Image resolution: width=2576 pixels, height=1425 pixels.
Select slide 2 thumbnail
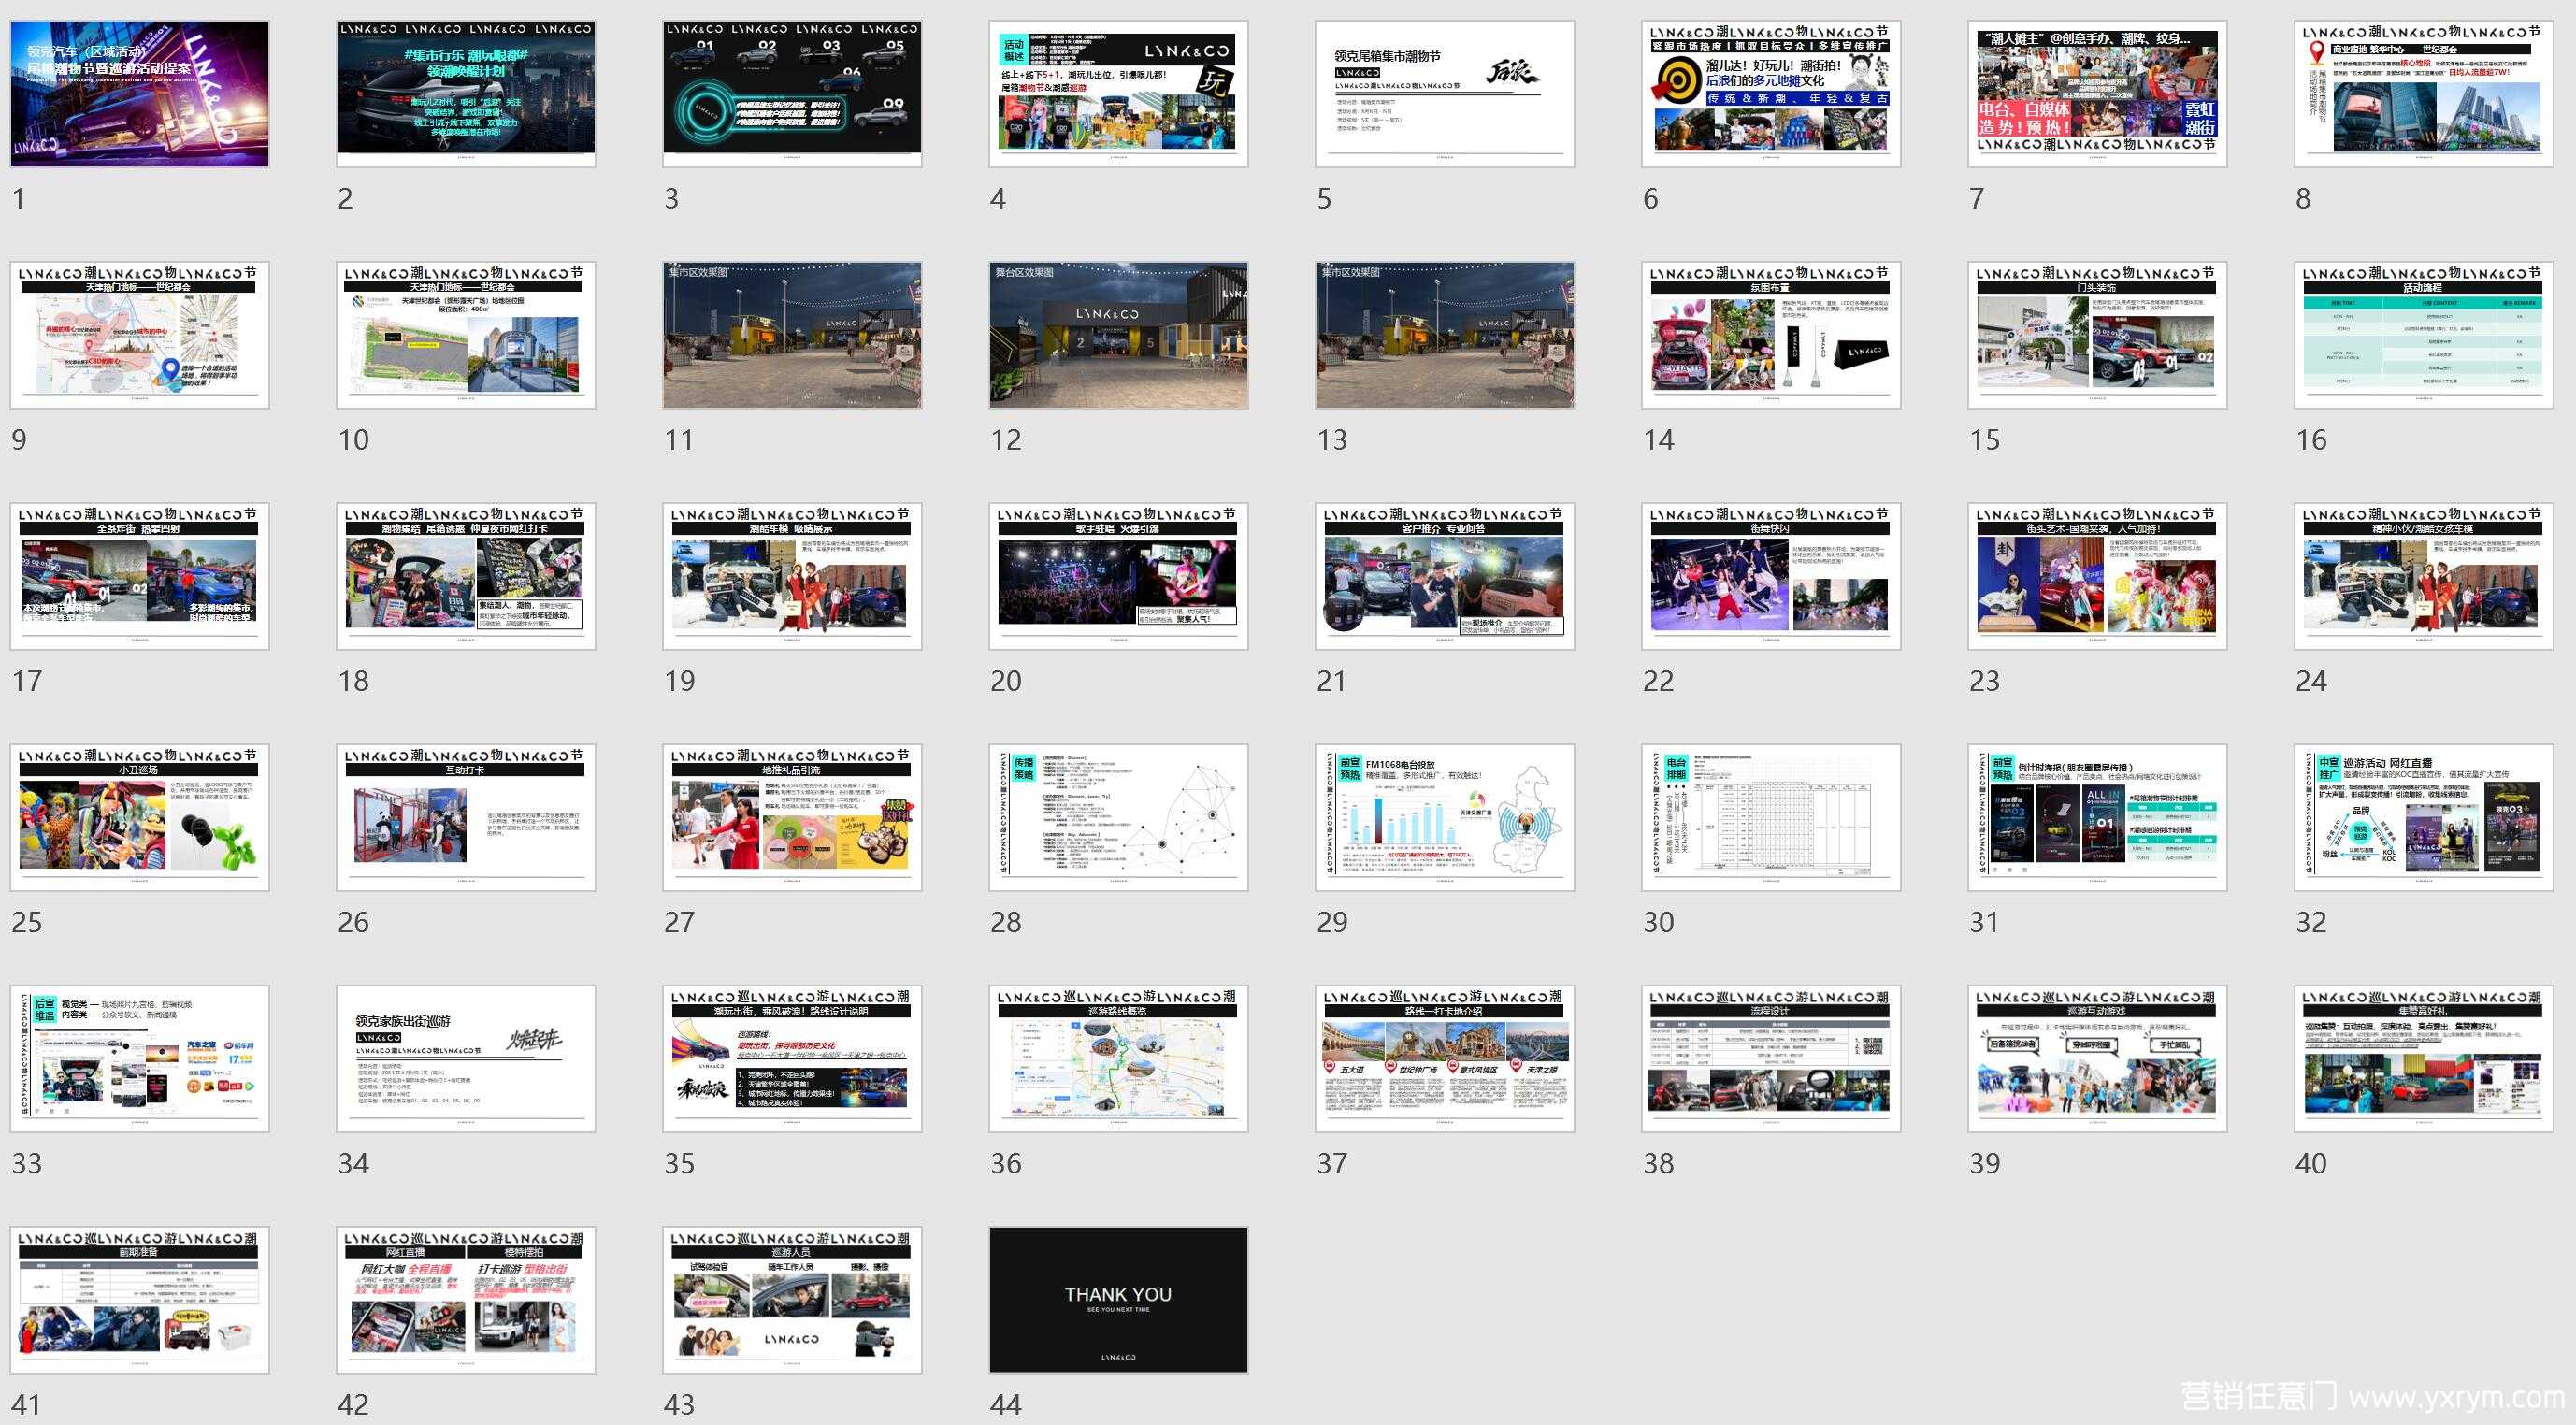tap(466, 94)
